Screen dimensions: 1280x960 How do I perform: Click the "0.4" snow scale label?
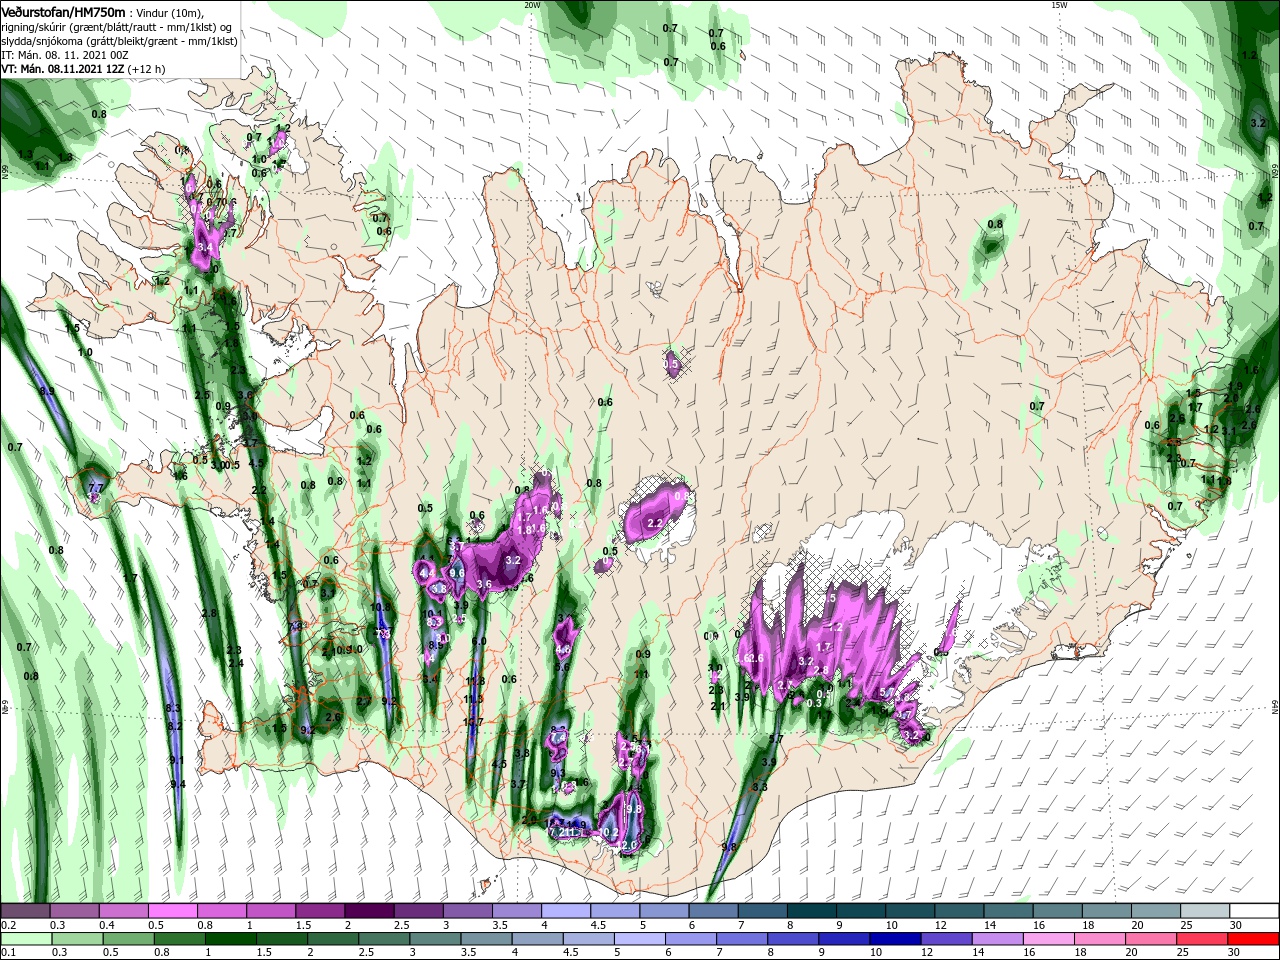tap(106, 925)
